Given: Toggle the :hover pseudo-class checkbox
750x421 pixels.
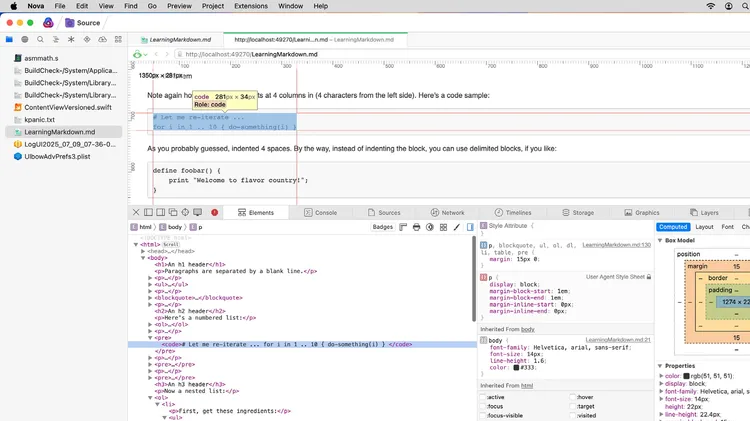Looking at the screenshot, I should point(573,397).
